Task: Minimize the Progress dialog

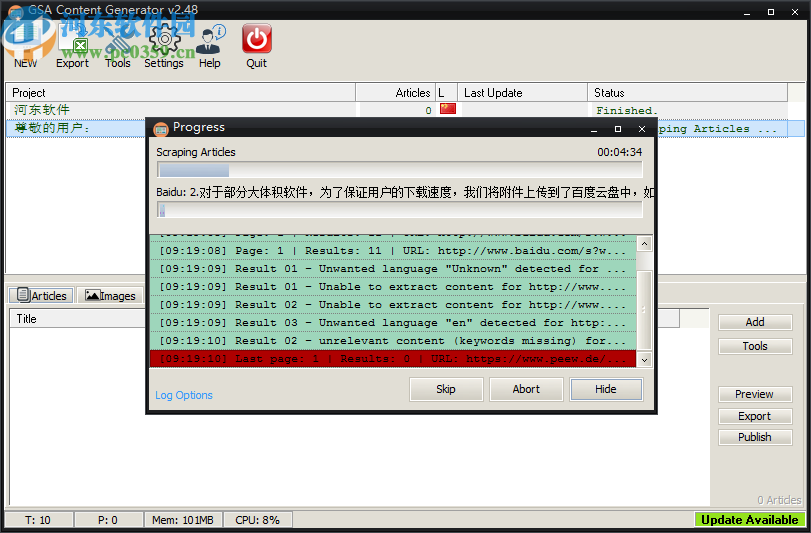Action: (594, 129)
